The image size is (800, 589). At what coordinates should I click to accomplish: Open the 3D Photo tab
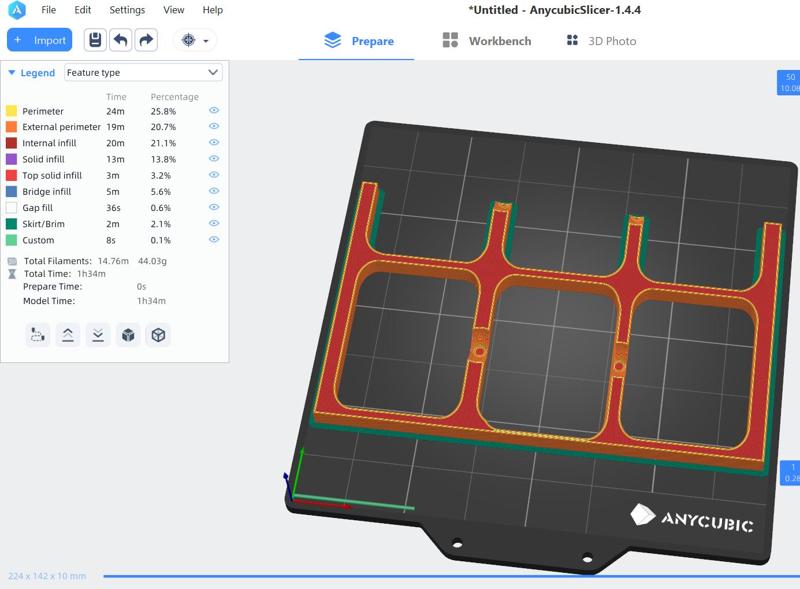click(602, 41)
